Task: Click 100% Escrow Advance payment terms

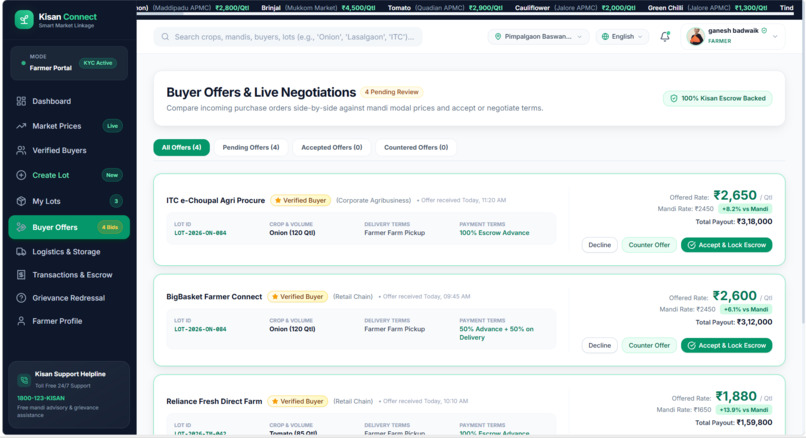Action: [494, 233]
